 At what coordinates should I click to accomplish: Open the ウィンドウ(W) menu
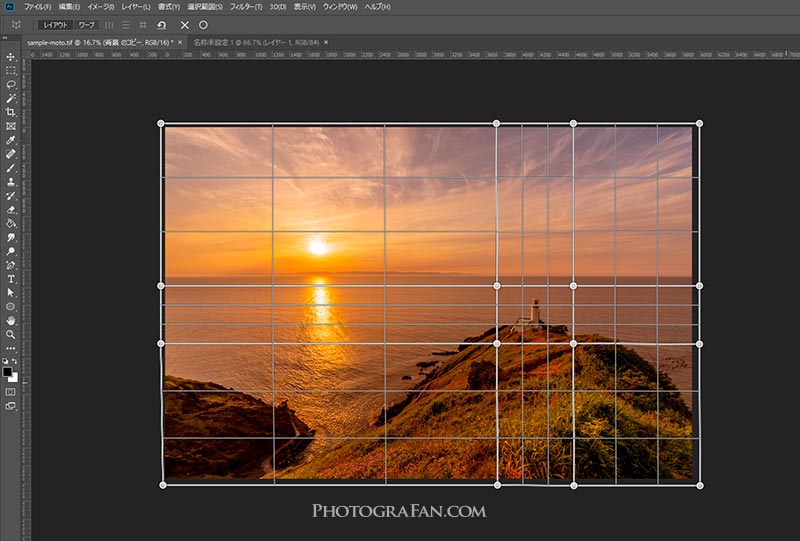(x=340, y=7)
